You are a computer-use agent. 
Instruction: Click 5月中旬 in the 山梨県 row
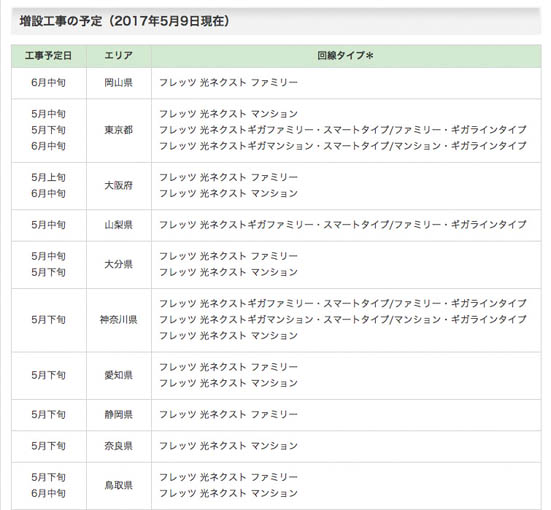coord(48,225)
